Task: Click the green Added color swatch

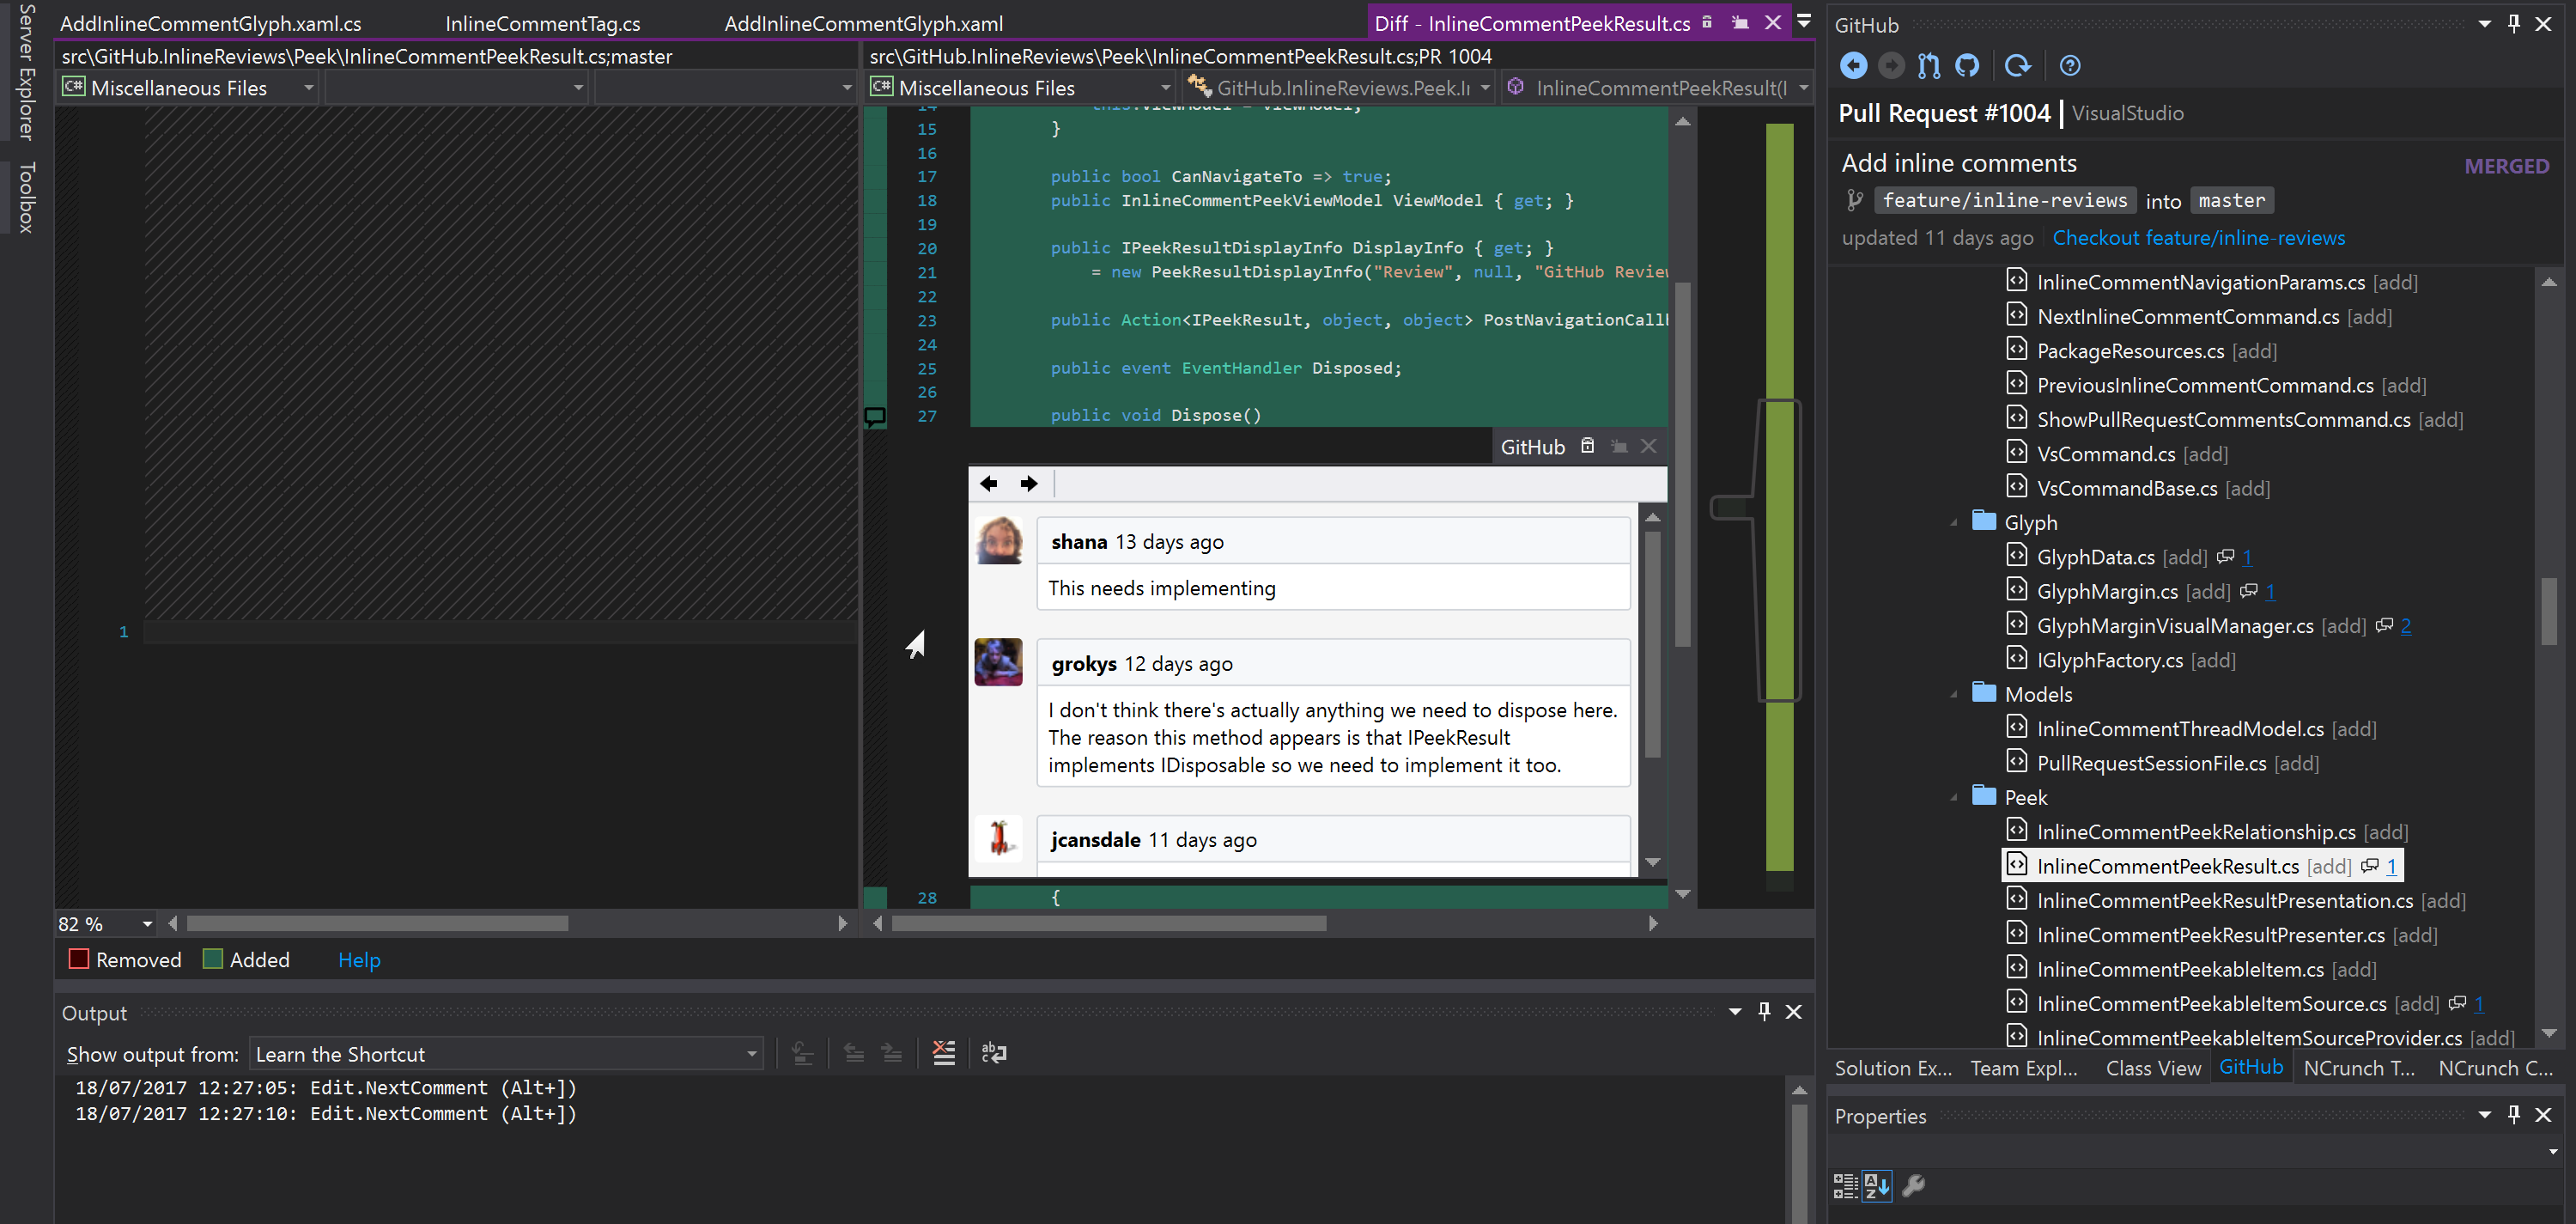Action: coord(211,959)
